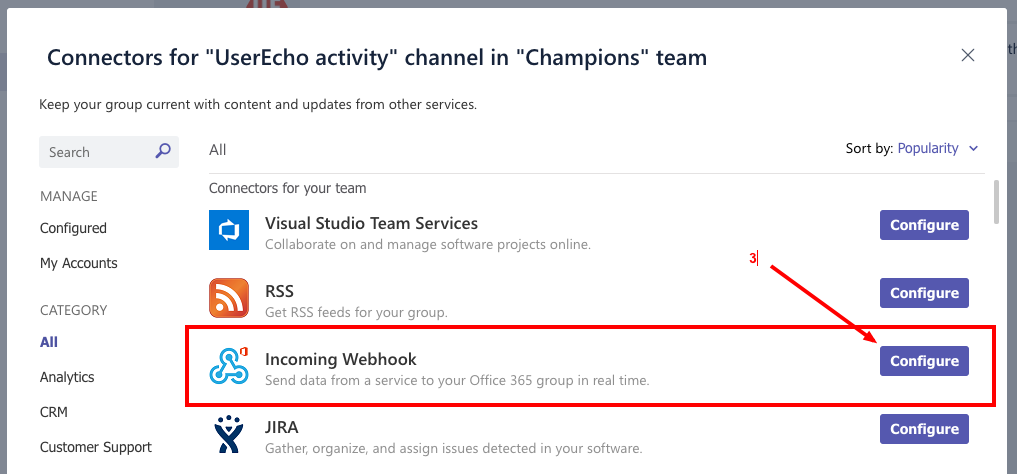Viewport: 1017px width, 474px height.
Task: Configure Visual Studio Team Services connector
Action: click(x=924, y=225)
